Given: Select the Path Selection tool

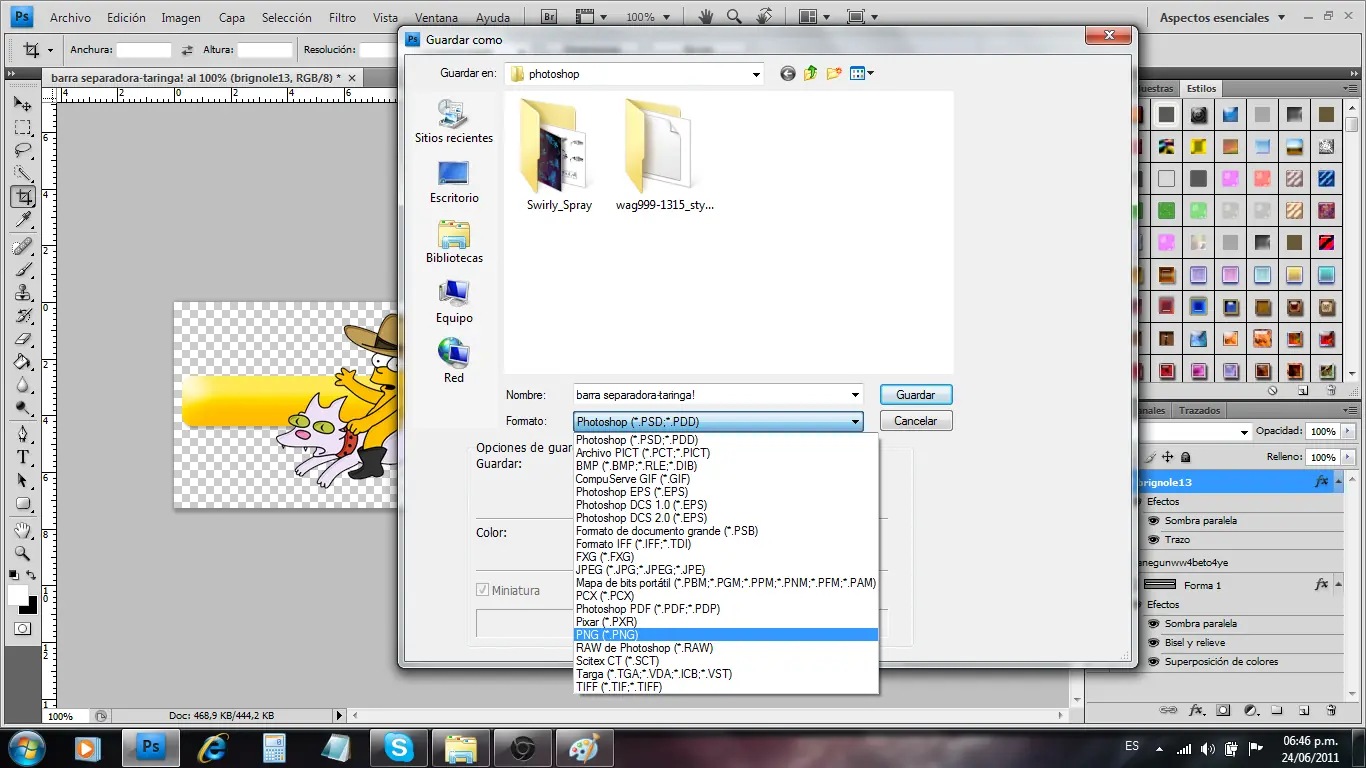Looking at the screenshot, I should click(x=22, y=480).
